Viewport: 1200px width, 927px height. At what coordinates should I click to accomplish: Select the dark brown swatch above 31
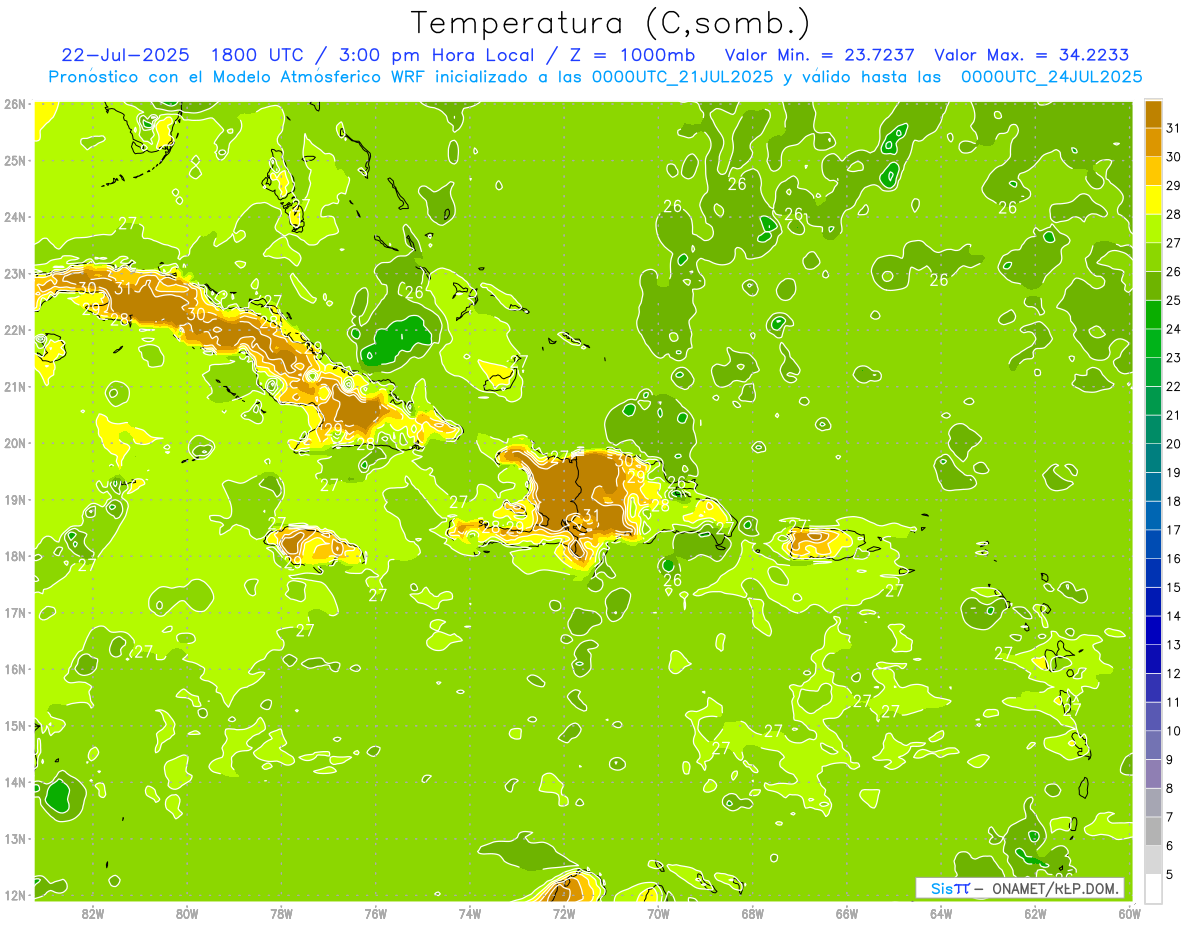point(1153,114)
